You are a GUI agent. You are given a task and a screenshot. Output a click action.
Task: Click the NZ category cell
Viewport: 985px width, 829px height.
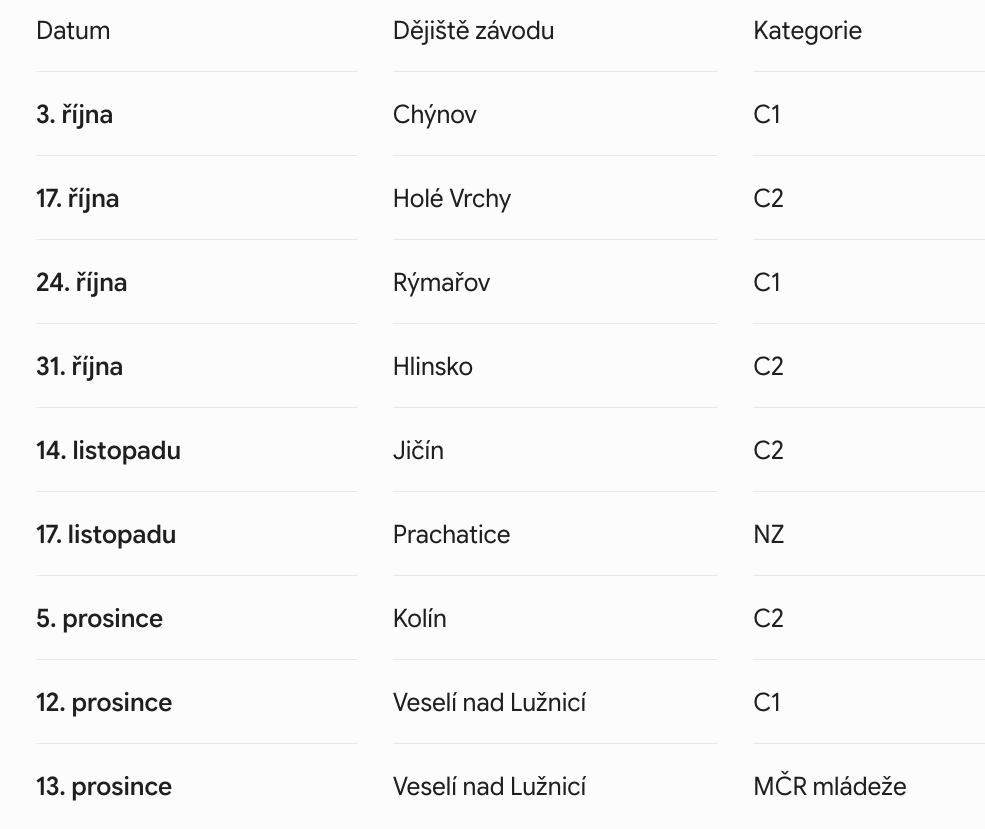tap(768, 535)
